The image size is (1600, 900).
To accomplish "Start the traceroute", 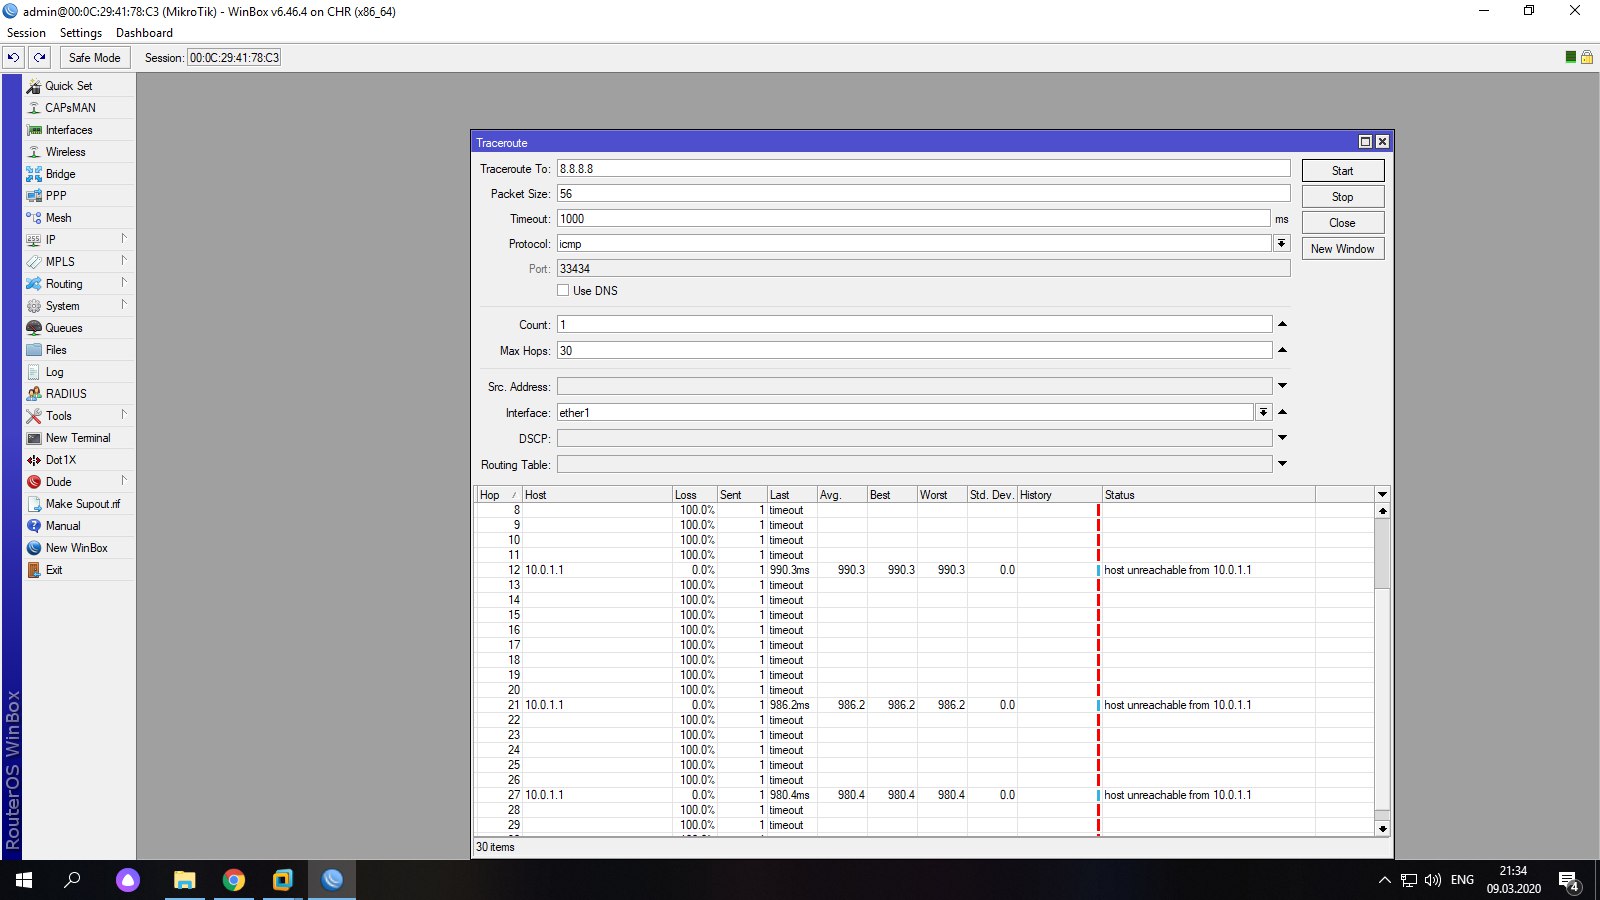I will click(x=1343, y=171).
